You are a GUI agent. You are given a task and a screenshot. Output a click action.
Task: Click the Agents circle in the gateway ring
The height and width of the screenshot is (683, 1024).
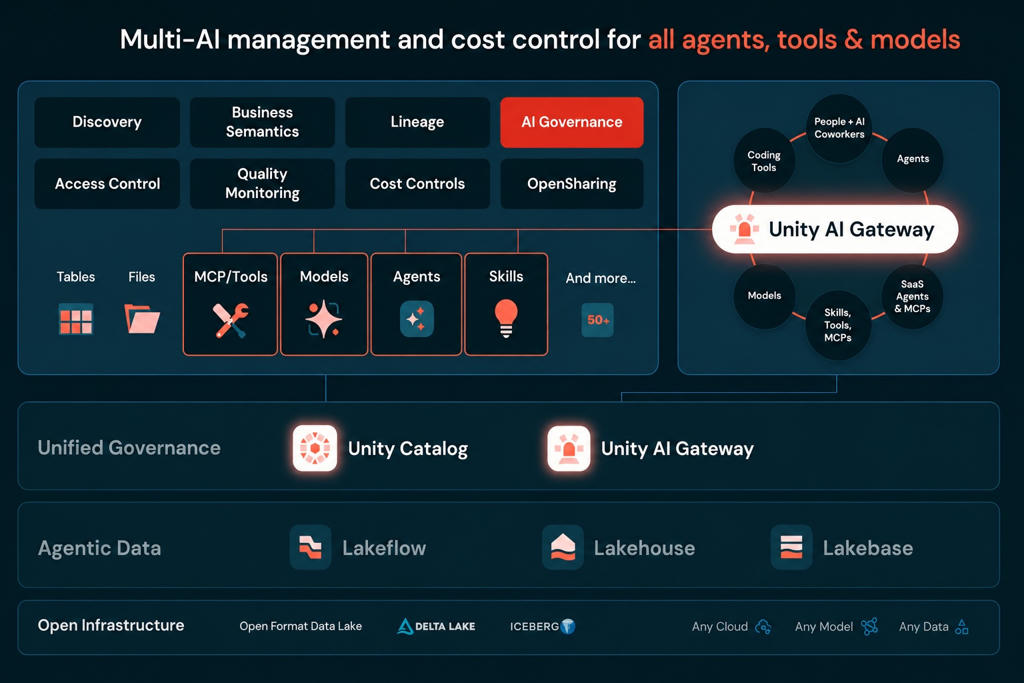(912, 159)
